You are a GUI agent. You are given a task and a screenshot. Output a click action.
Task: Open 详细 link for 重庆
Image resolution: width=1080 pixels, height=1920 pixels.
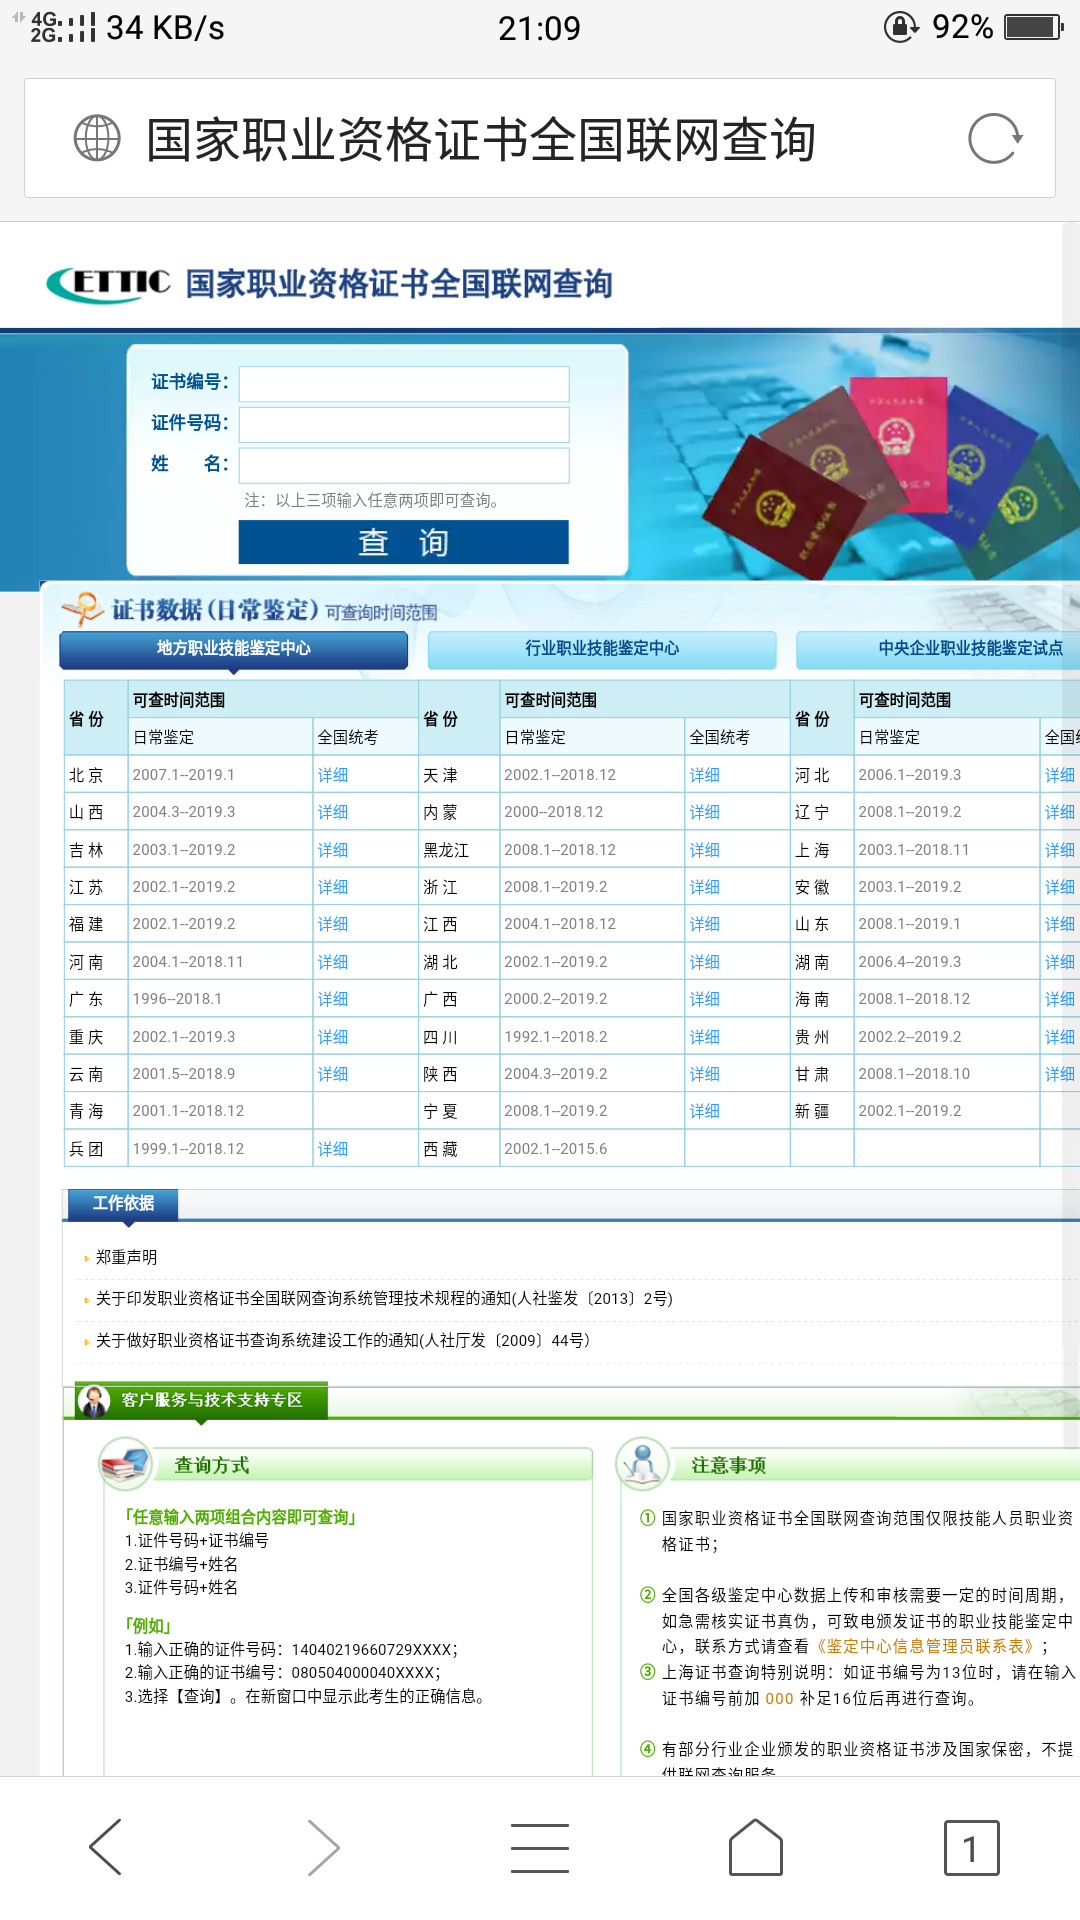click(333, 1037)
